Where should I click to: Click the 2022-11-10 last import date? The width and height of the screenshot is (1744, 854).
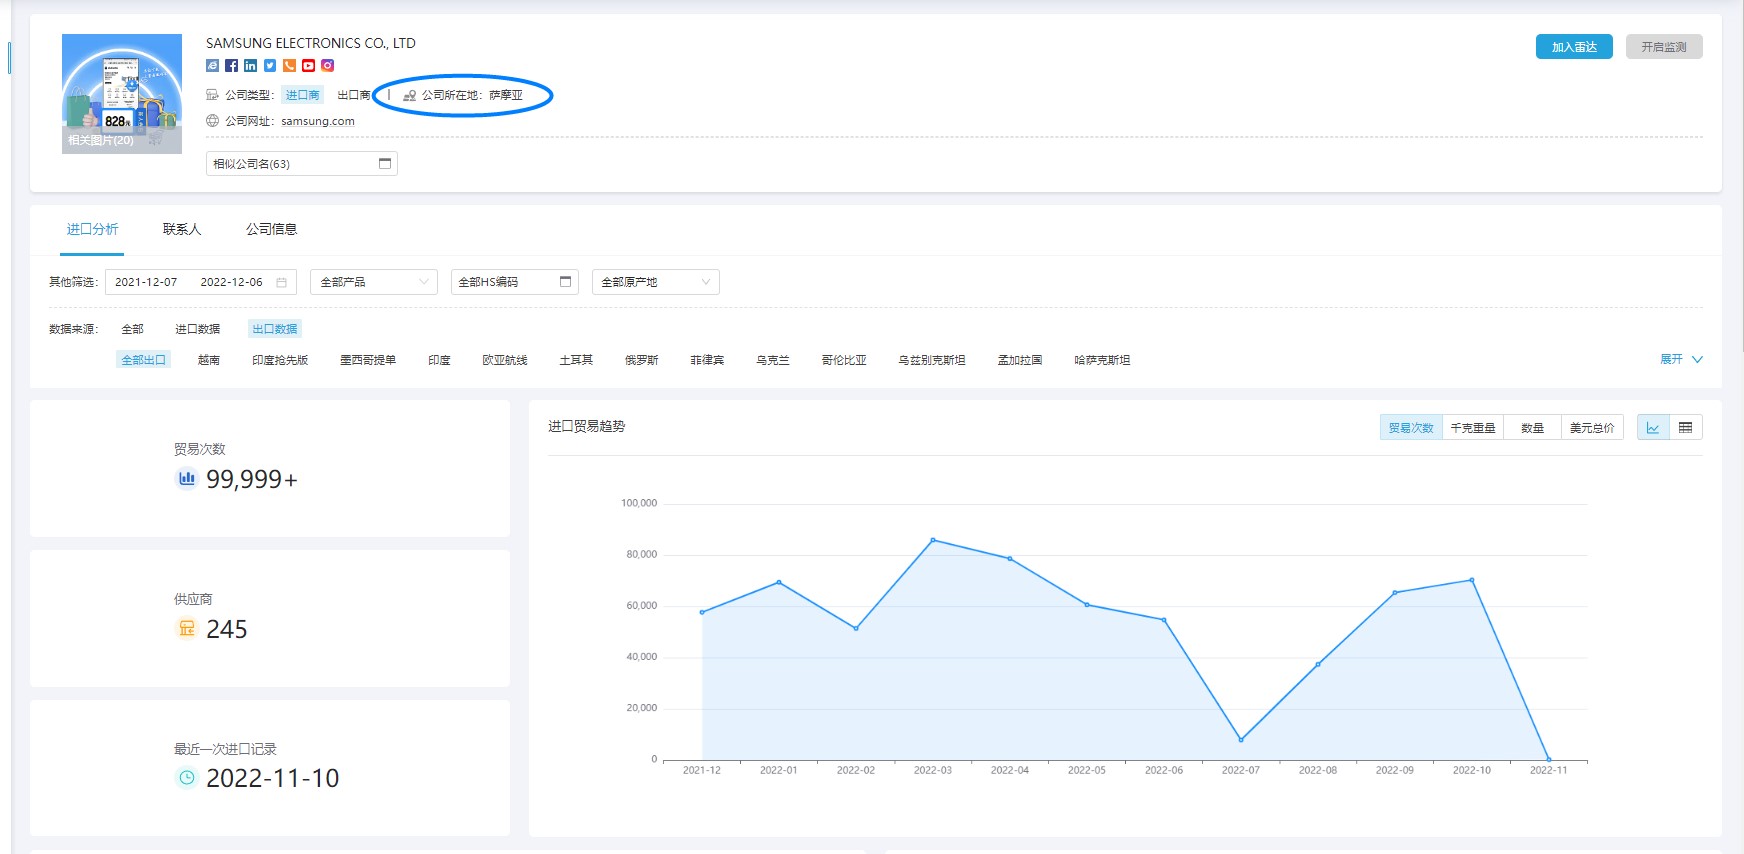273,778
